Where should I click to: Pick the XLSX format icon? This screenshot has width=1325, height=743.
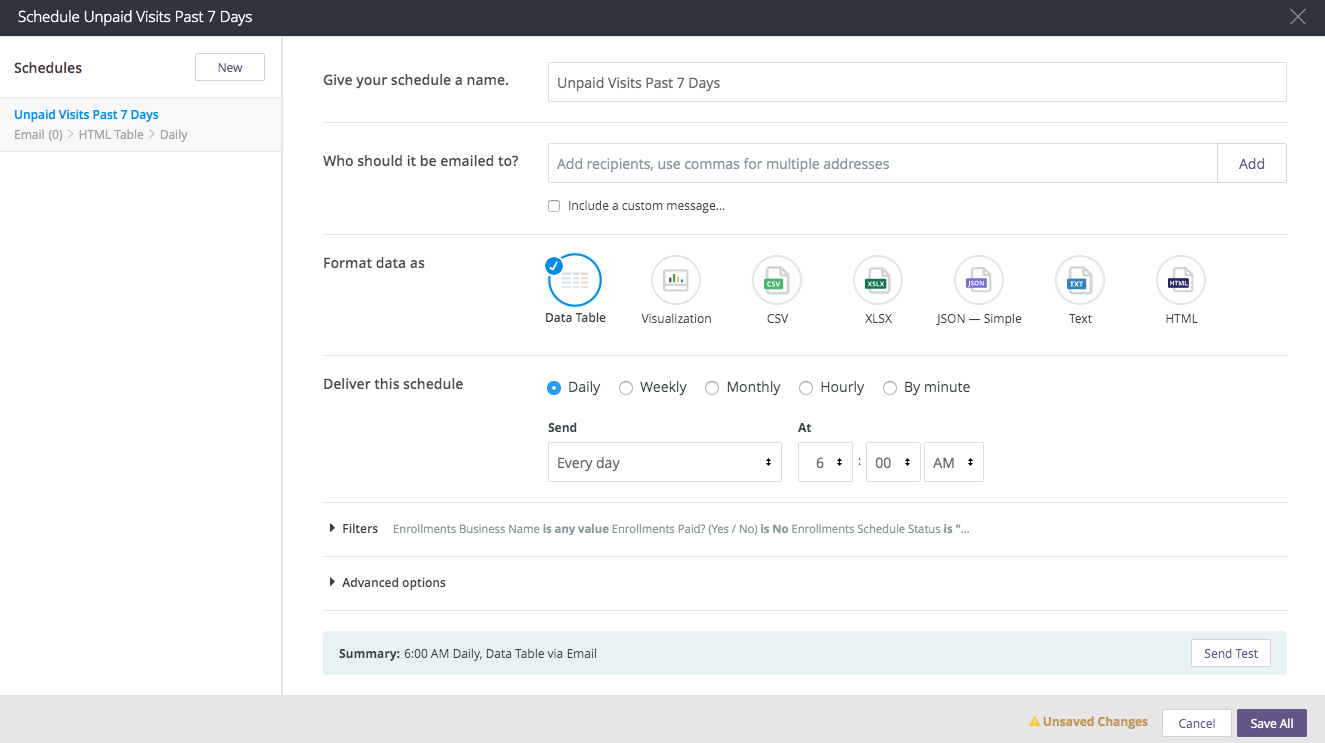(x=877, y=281)
